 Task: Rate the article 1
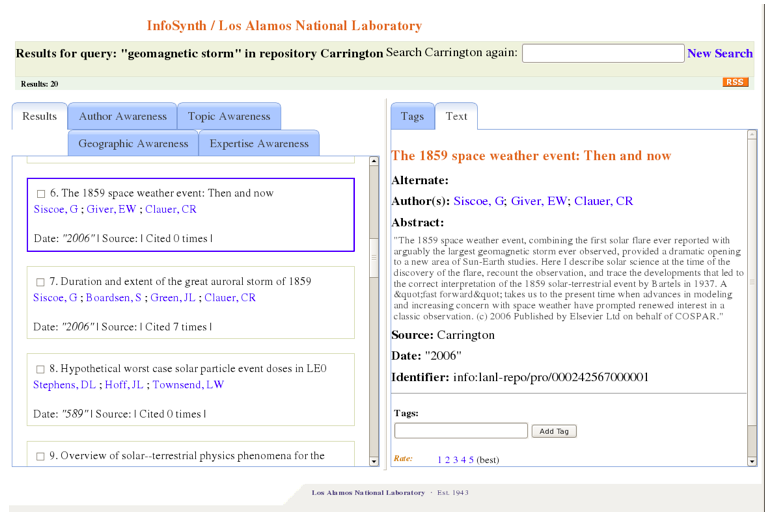coord(440,460)
